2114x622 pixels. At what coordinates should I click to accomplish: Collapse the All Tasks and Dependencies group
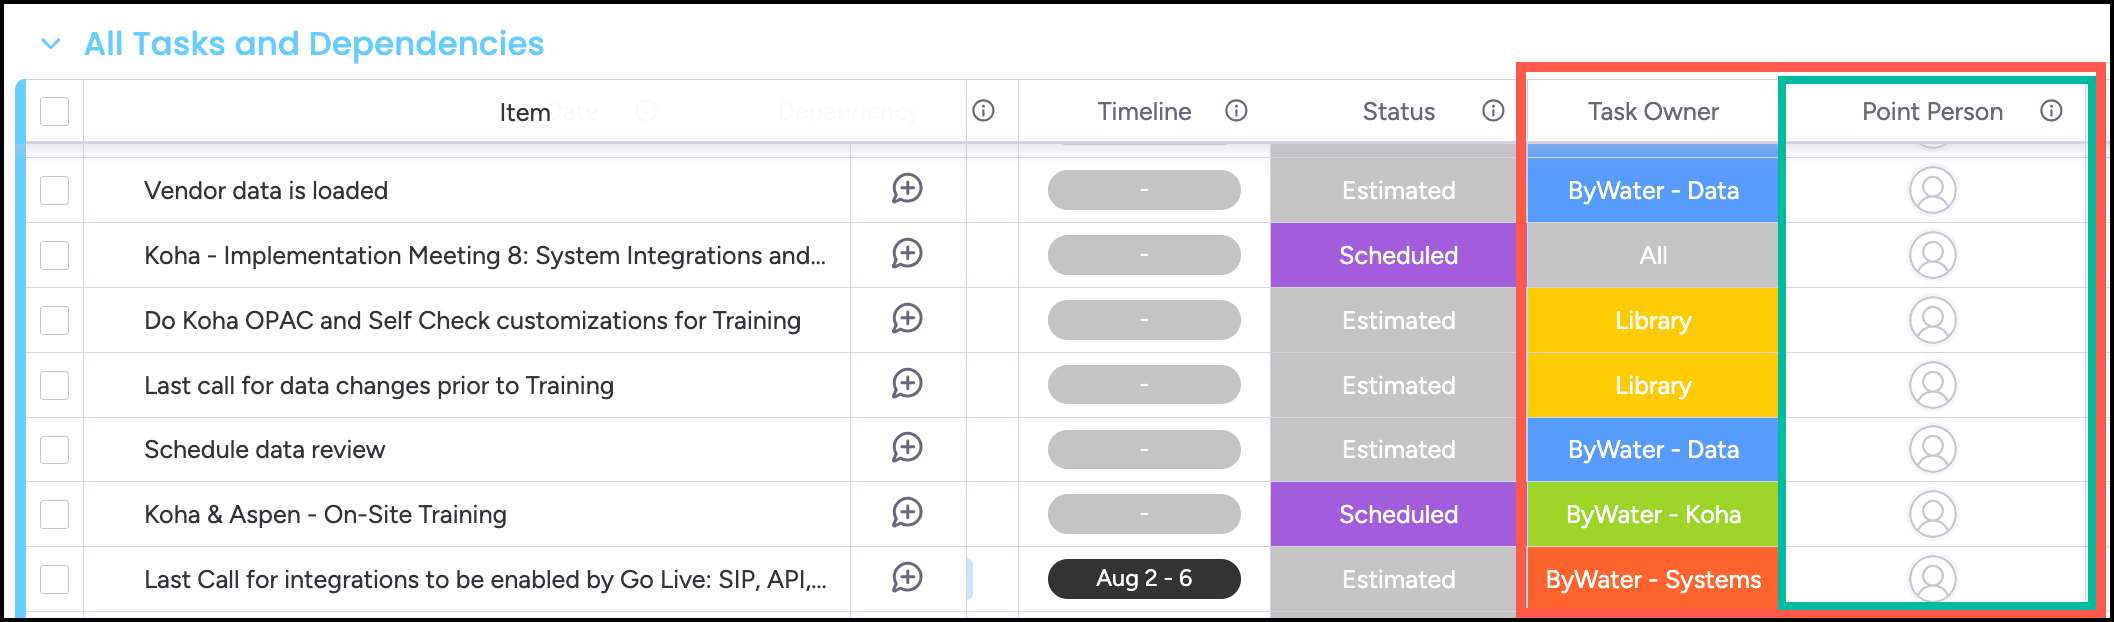pyautogui.click(x=50, y=44)
